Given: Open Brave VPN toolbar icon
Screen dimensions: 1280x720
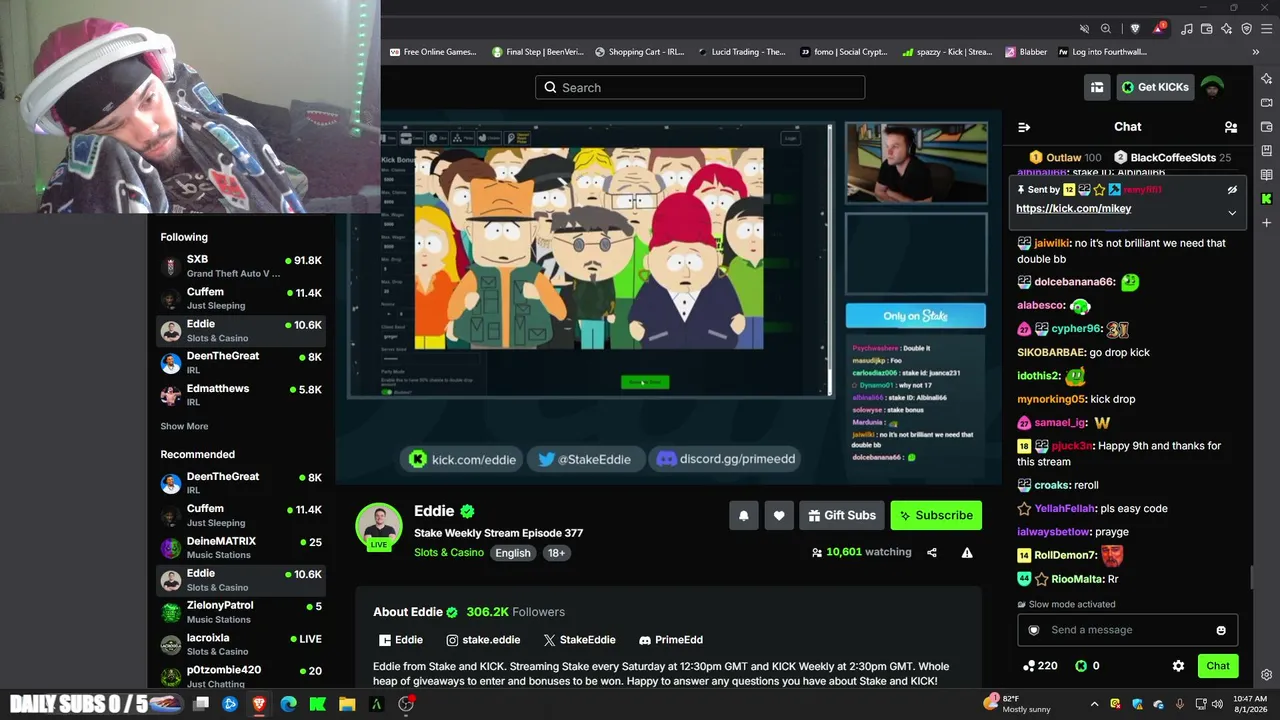Looking at the screenshot, I should [1246, 29].
